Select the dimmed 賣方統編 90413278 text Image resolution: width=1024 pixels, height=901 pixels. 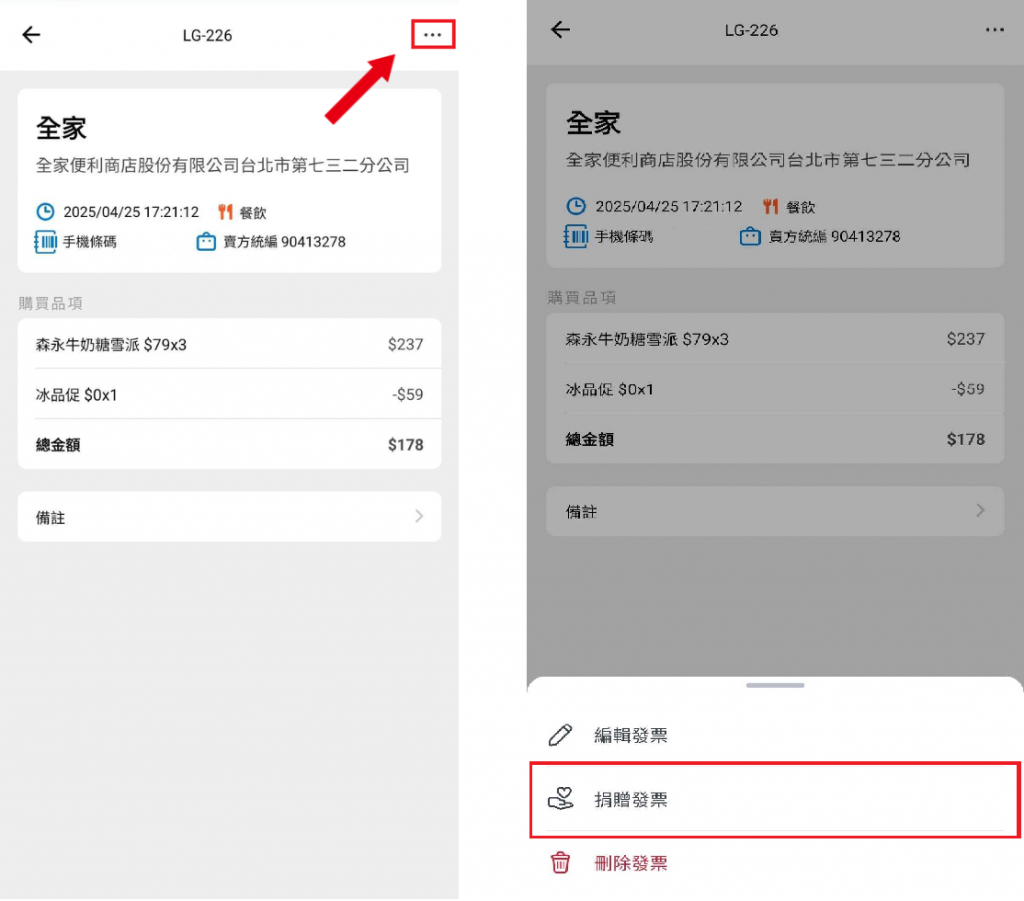835,237
